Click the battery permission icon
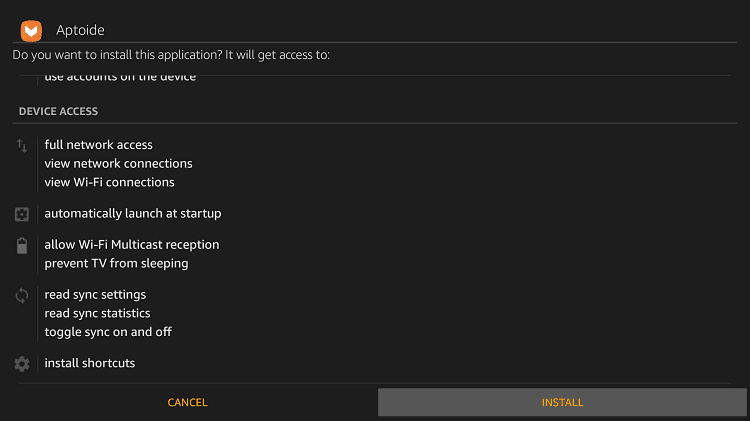 22,245
